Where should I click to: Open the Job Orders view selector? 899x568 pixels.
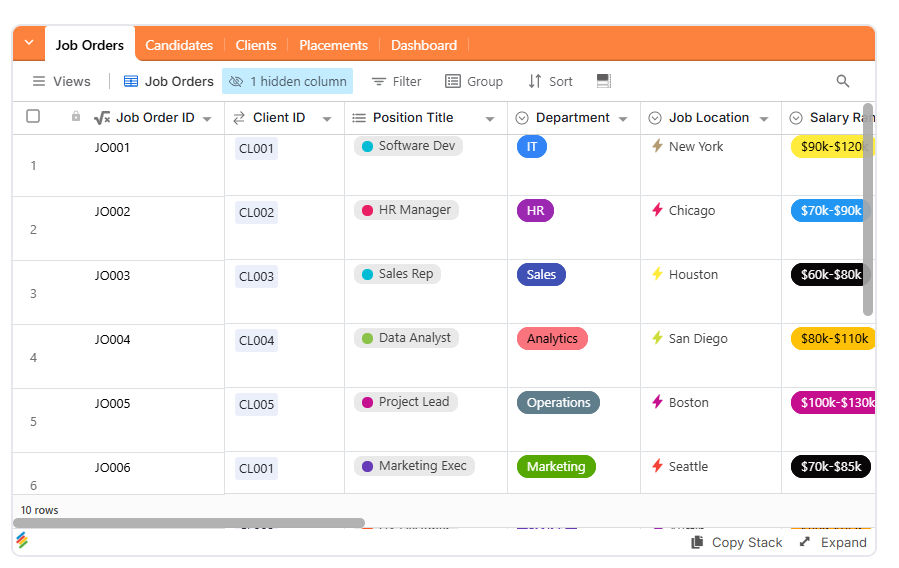[x=169, y=81]
